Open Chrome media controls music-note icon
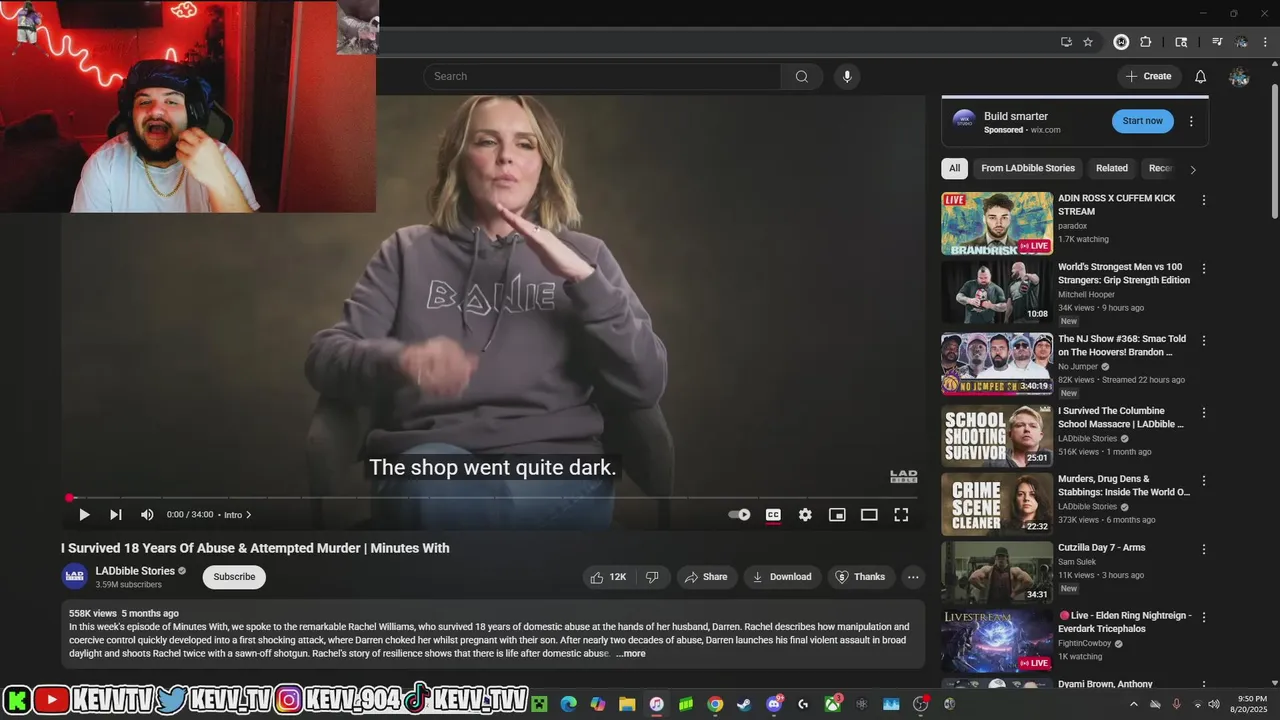The height and width of the screenshot is (720, 1280). coord(1217,42)
